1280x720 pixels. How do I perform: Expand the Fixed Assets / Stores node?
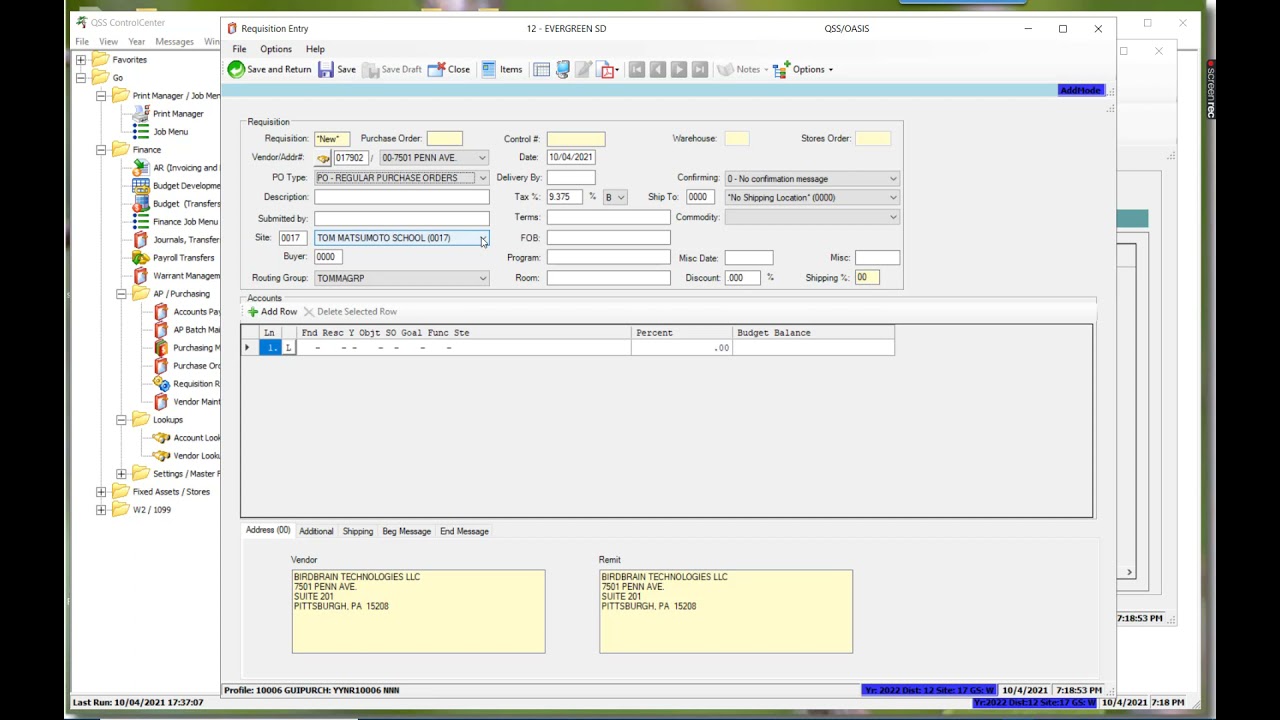point(101,491)
